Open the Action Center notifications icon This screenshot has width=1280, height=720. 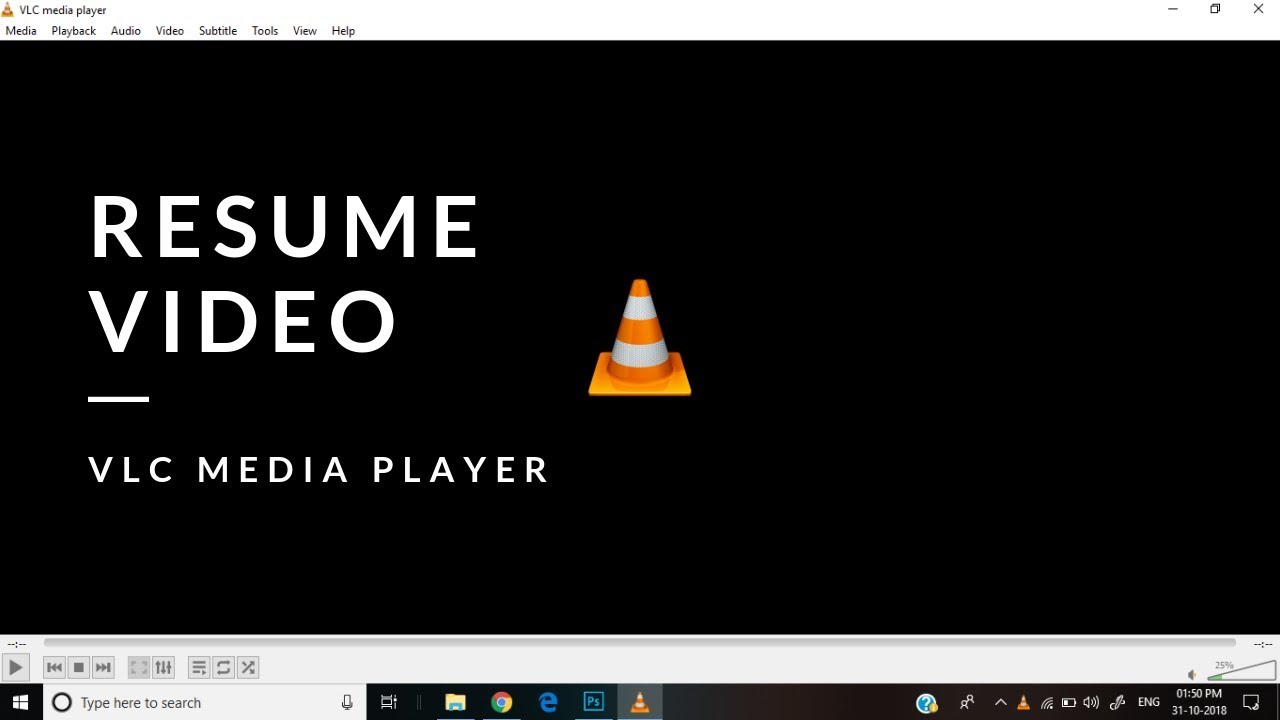tap(1251, 703)
